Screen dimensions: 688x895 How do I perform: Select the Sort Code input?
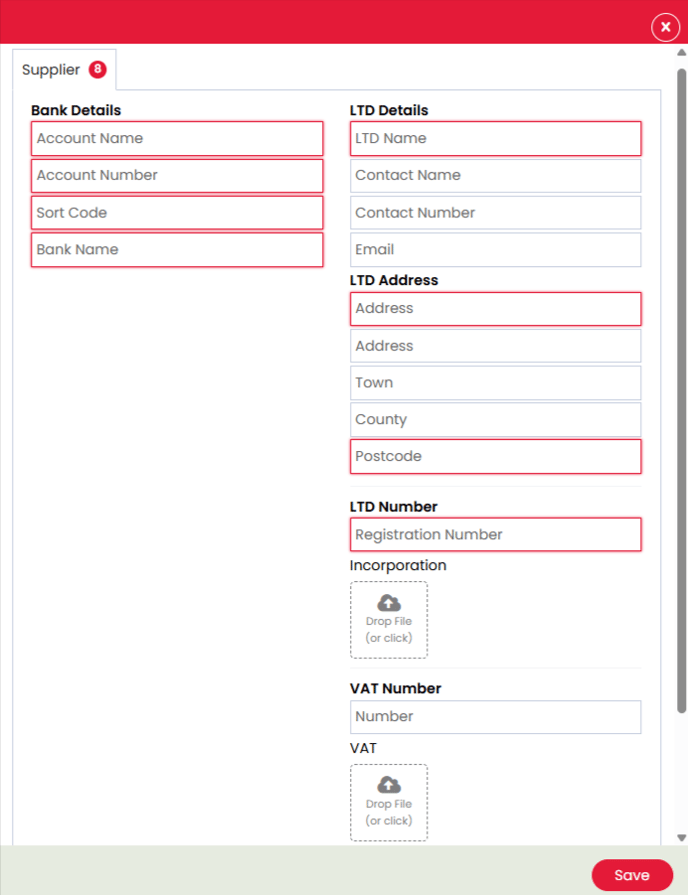(177, 213)
